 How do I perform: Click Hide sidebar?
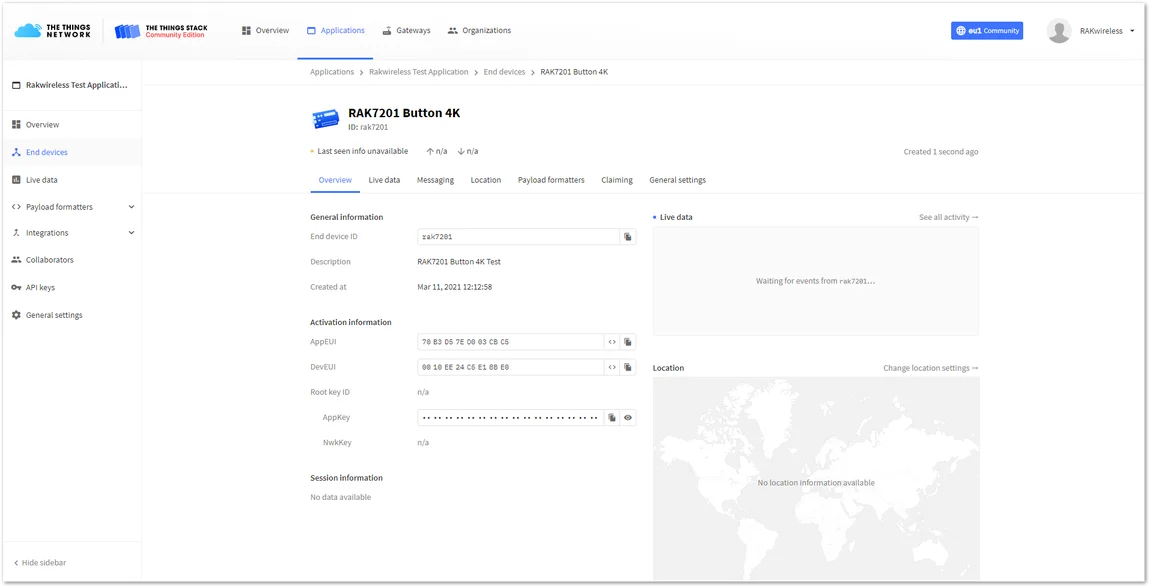[x=40, y=563]
